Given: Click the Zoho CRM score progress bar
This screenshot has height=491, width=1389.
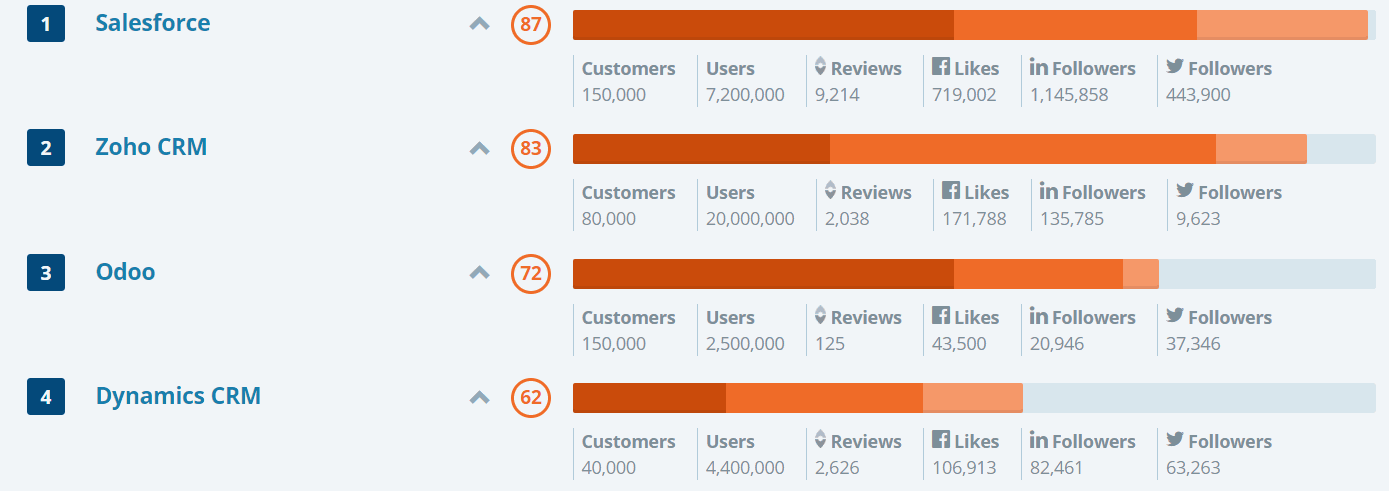Looking at the screenshot, I should pyautogui.click(x=974, y=149).
